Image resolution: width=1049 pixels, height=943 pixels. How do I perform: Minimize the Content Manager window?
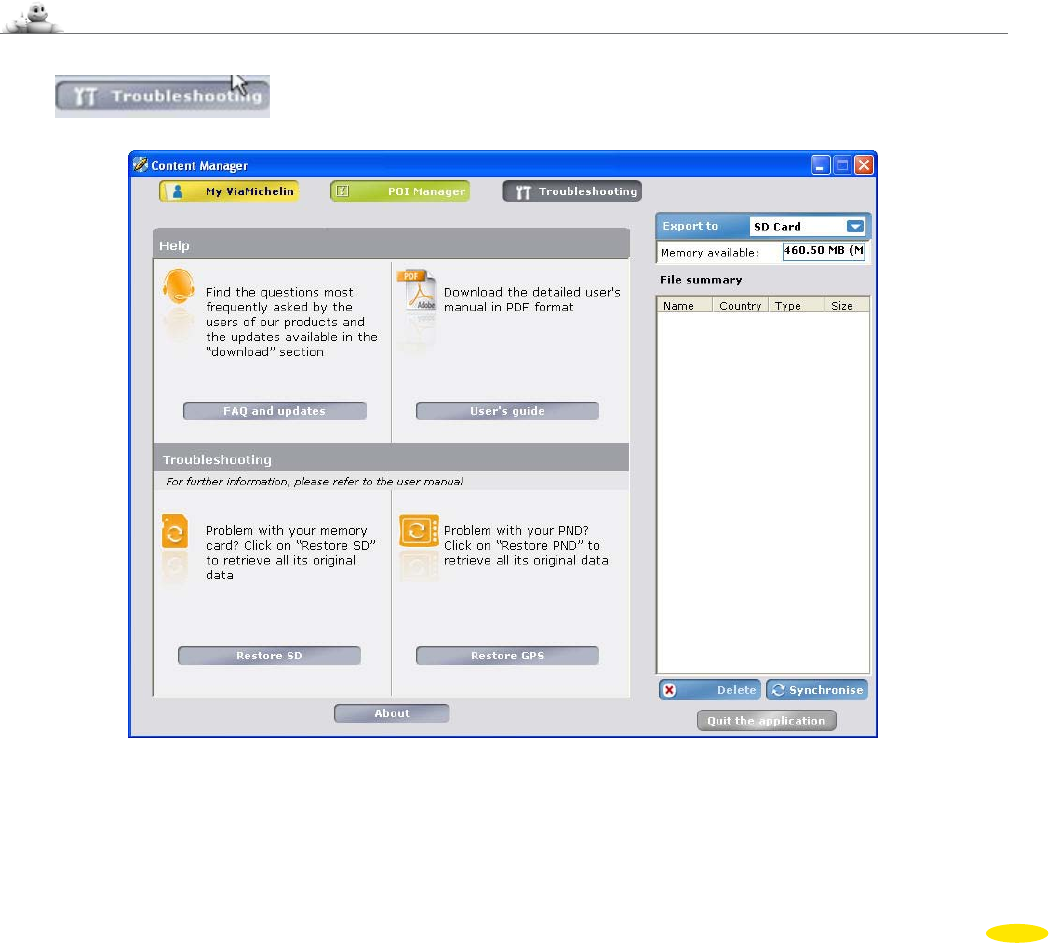click(x=820, y=165)
